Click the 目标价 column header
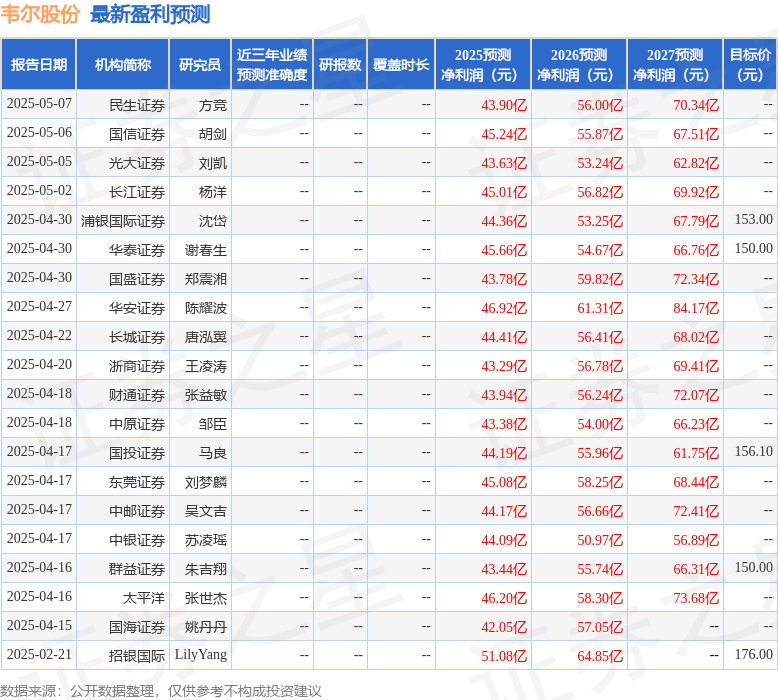 (750, 65)
